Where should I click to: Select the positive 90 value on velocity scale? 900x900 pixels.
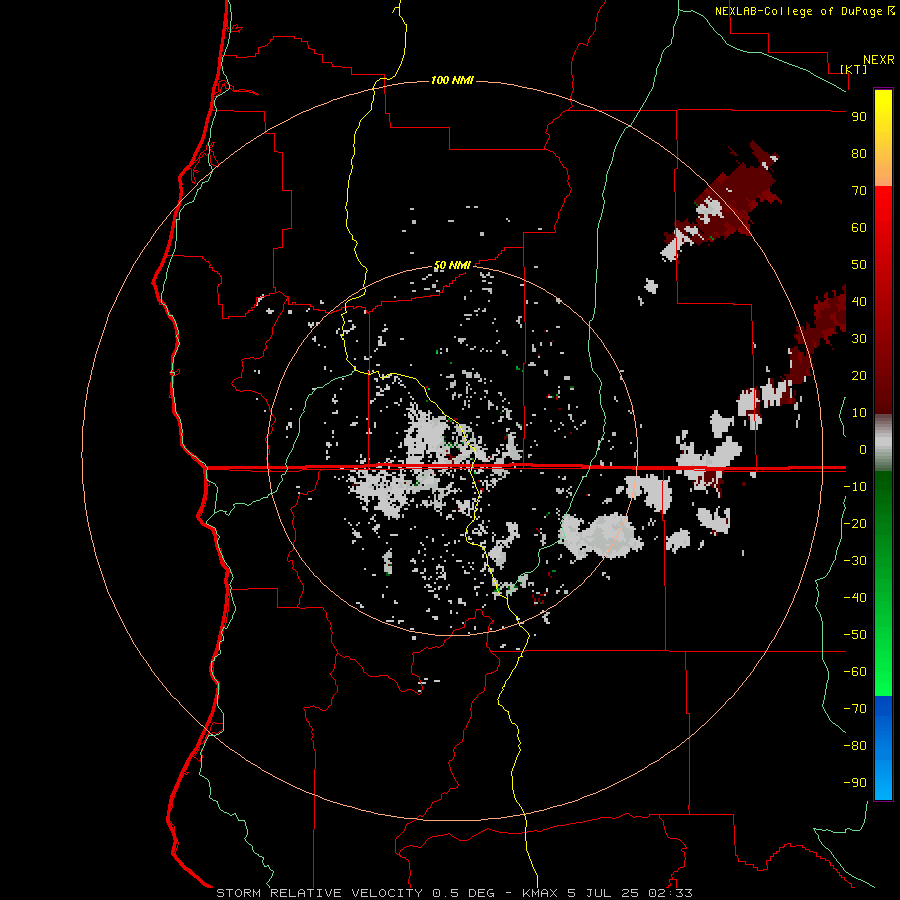tap(859, 117)
